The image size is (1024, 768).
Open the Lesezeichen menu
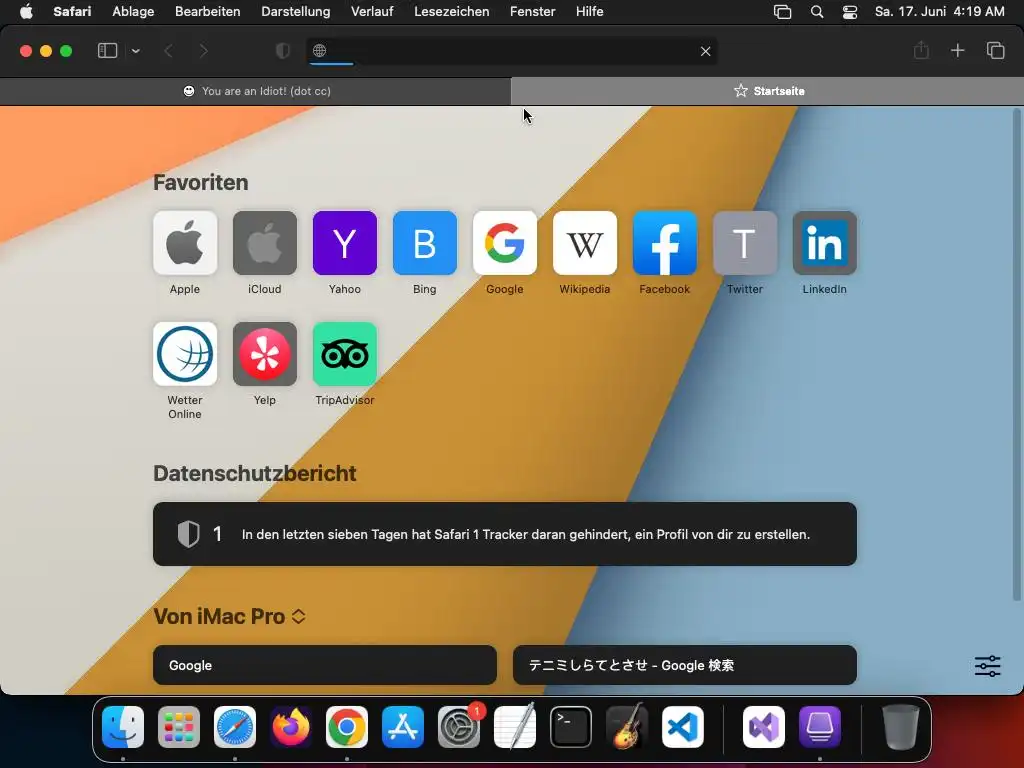pyautogui.click(x=452, y=12)
